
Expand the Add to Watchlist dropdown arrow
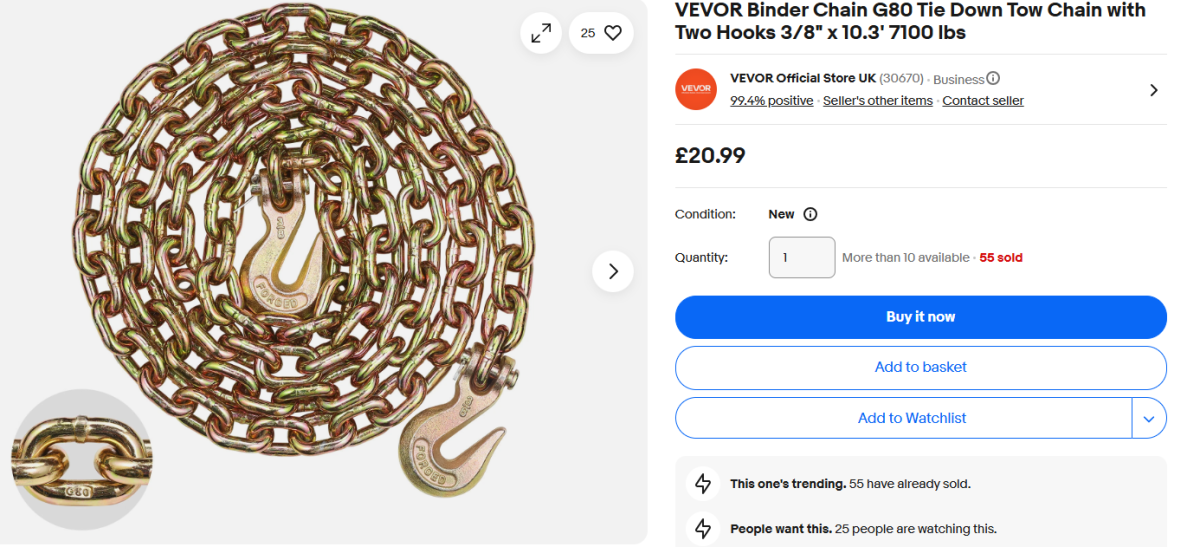pos(1148,418)
